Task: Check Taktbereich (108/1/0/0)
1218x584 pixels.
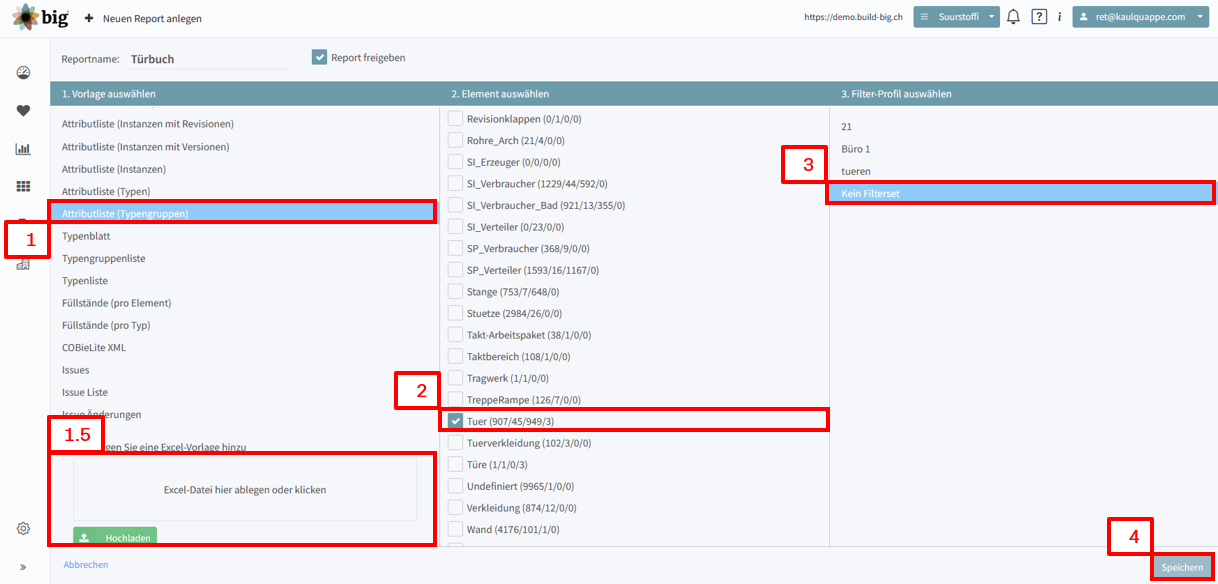Action: click(x=455, y=356)
